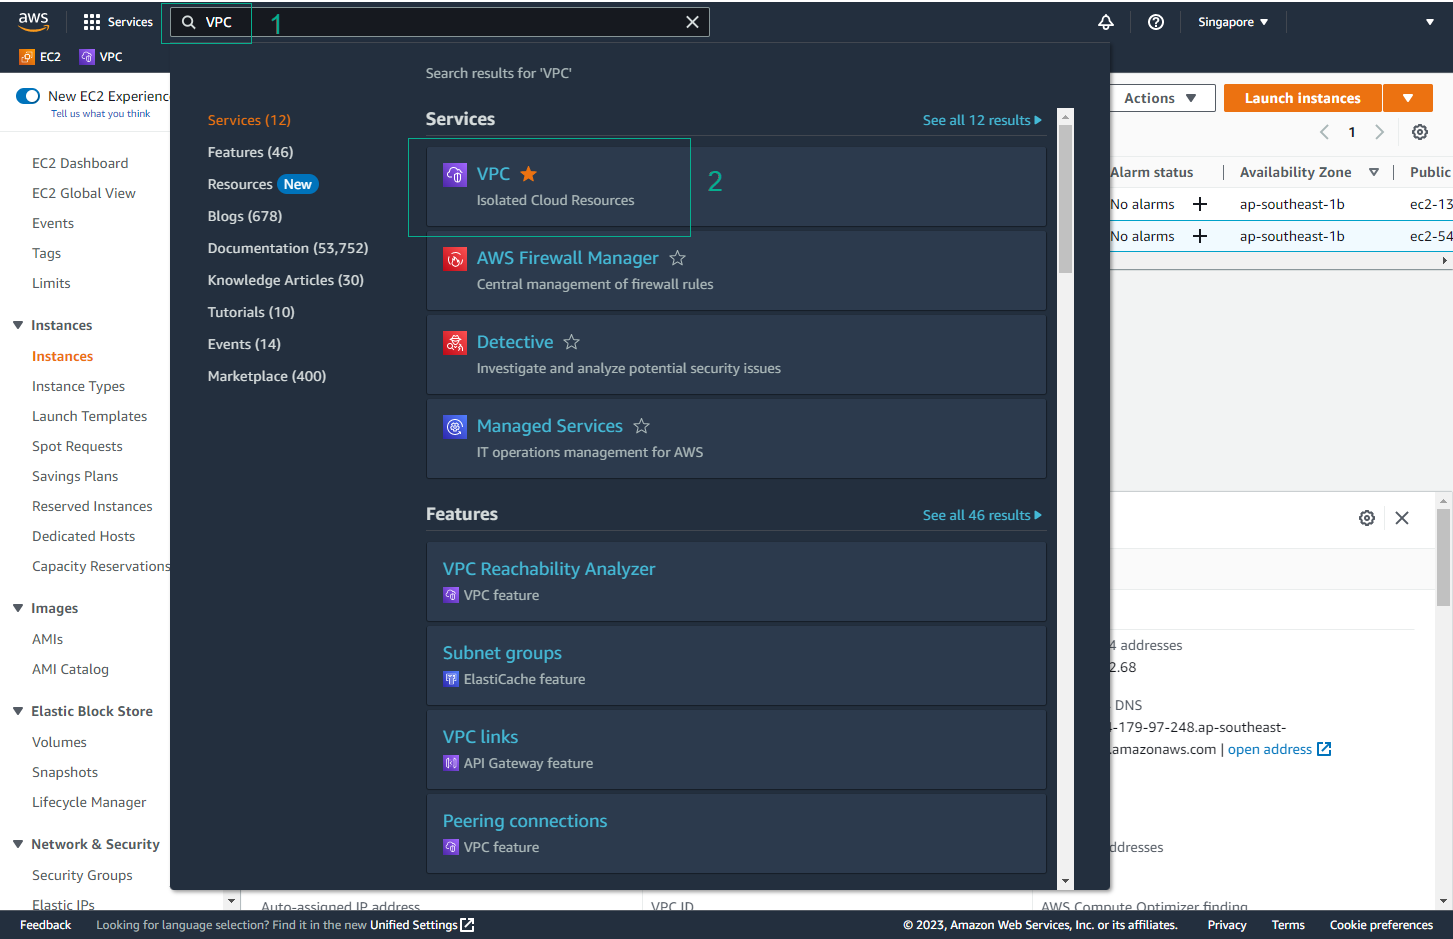Clear the VPC search text
The width and height of the screenshot is (1453, 939).
tap(692, 22)
